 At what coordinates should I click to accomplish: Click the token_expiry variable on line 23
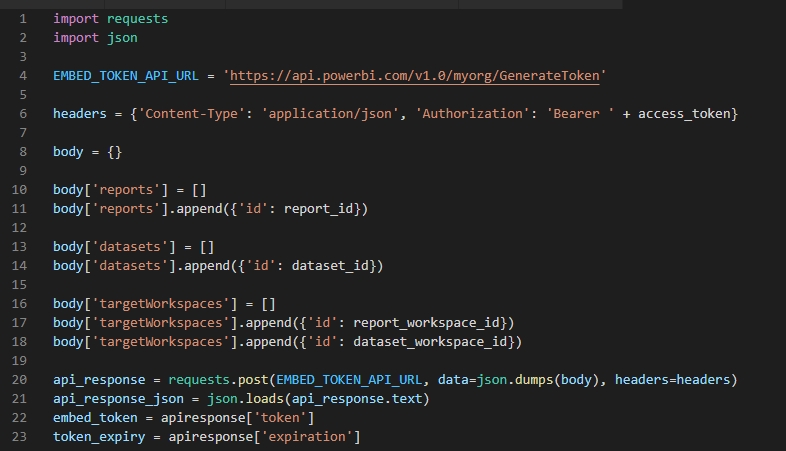(99, 437)
